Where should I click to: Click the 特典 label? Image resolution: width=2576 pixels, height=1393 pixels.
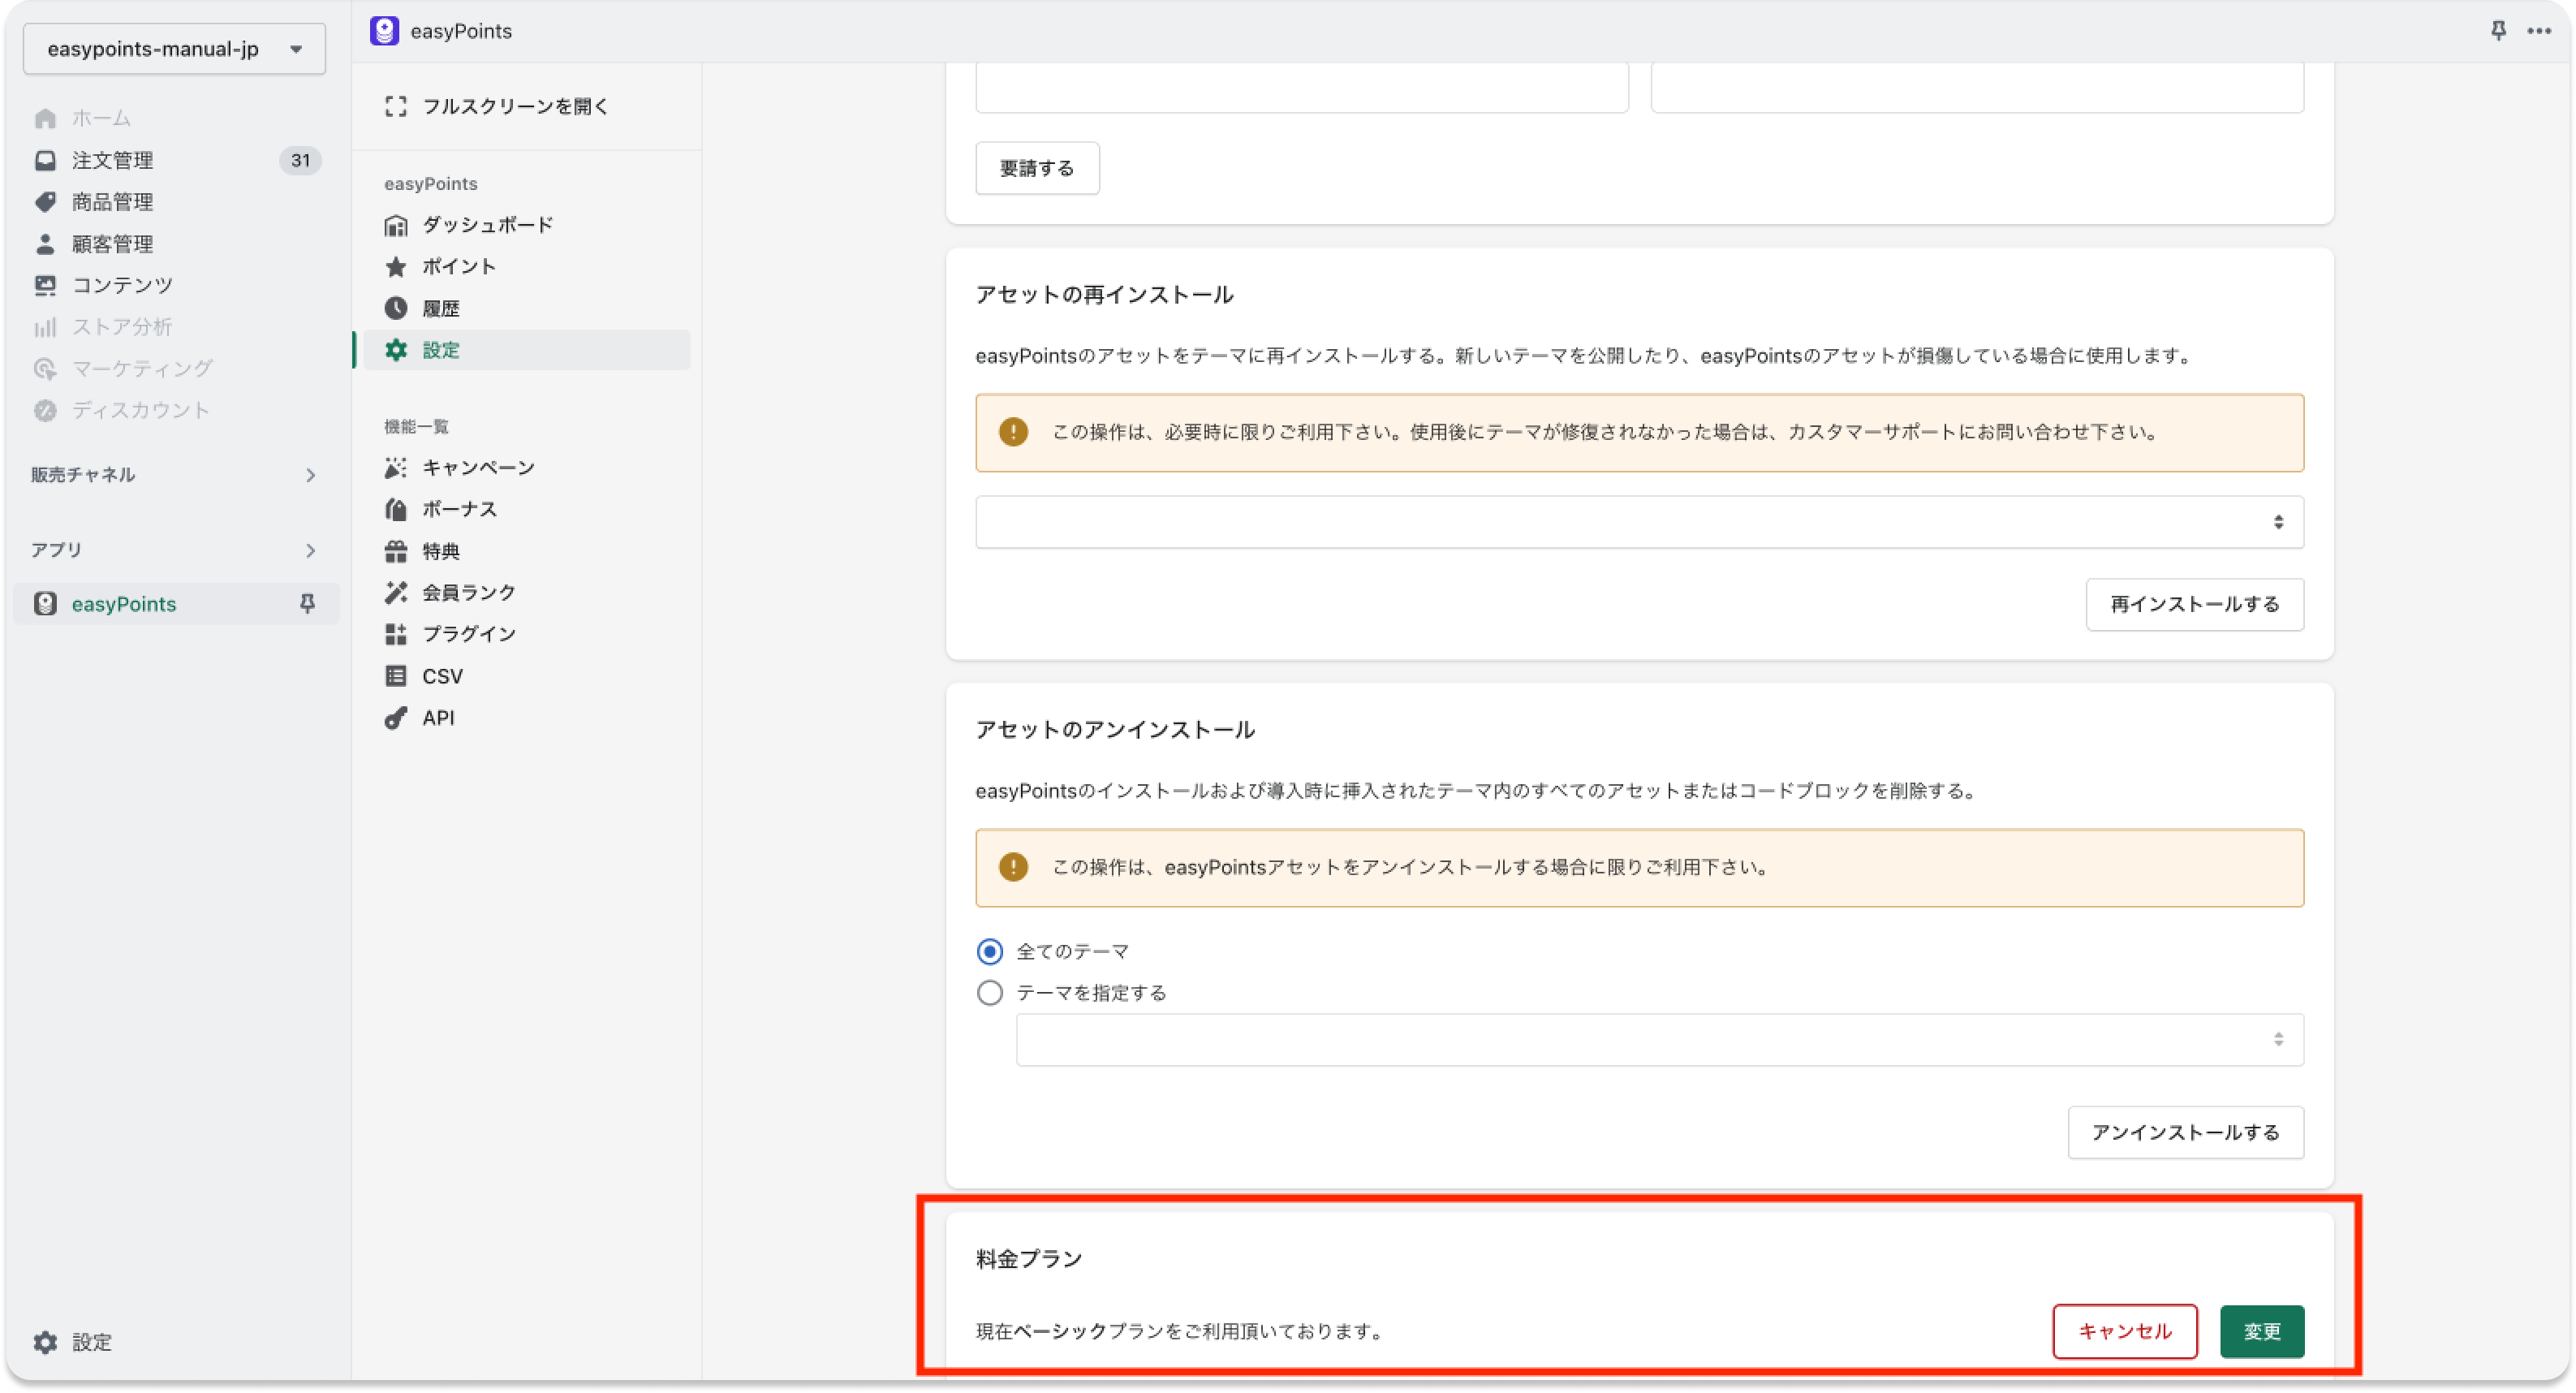[441, 551]
